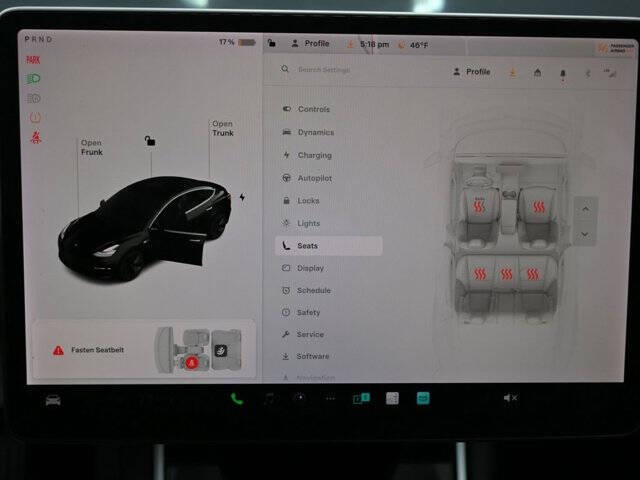Click the down chevron beside the seats

click(585, 234)
